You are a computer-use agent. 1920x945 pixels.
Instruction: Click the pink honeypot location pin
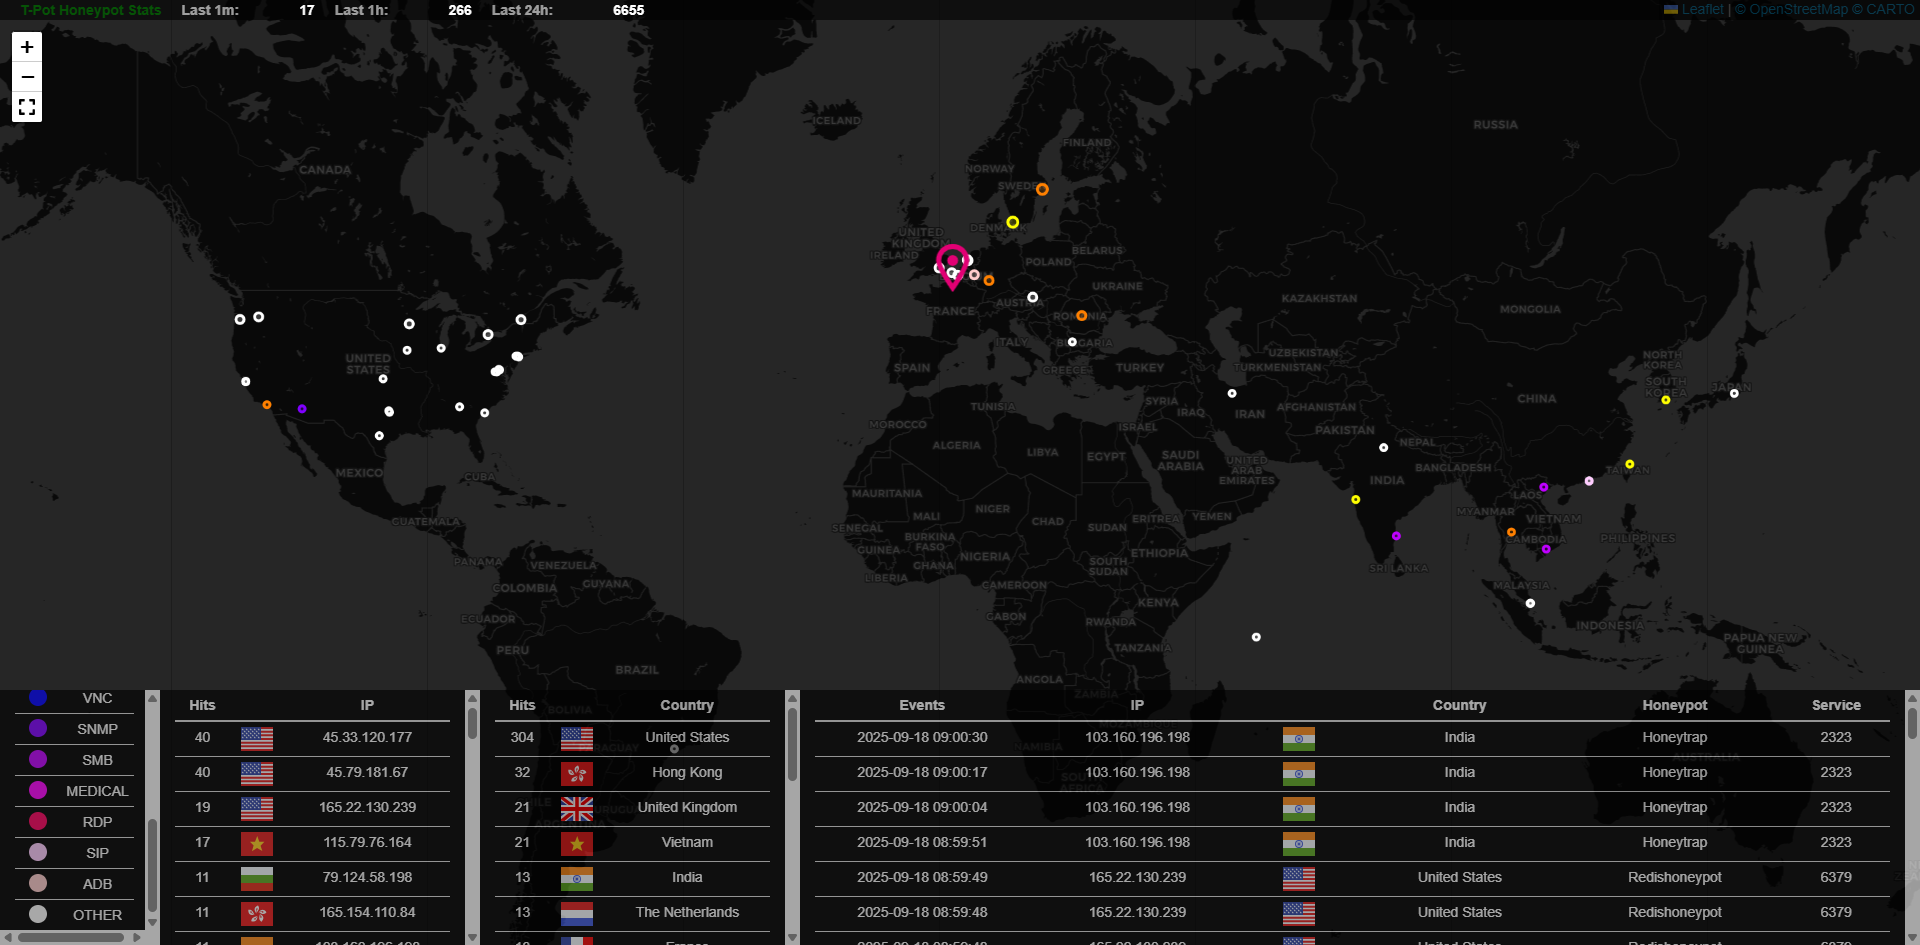coord(952,264)
